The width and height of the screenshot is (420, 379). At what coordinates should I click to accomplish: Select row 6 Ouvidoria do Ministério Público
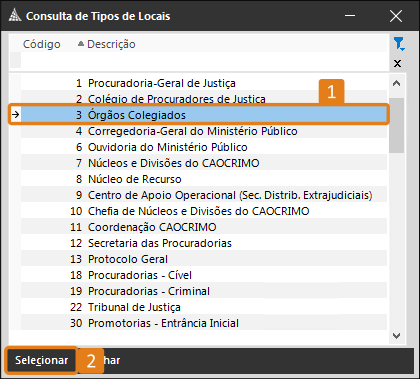tap(204, 147)
